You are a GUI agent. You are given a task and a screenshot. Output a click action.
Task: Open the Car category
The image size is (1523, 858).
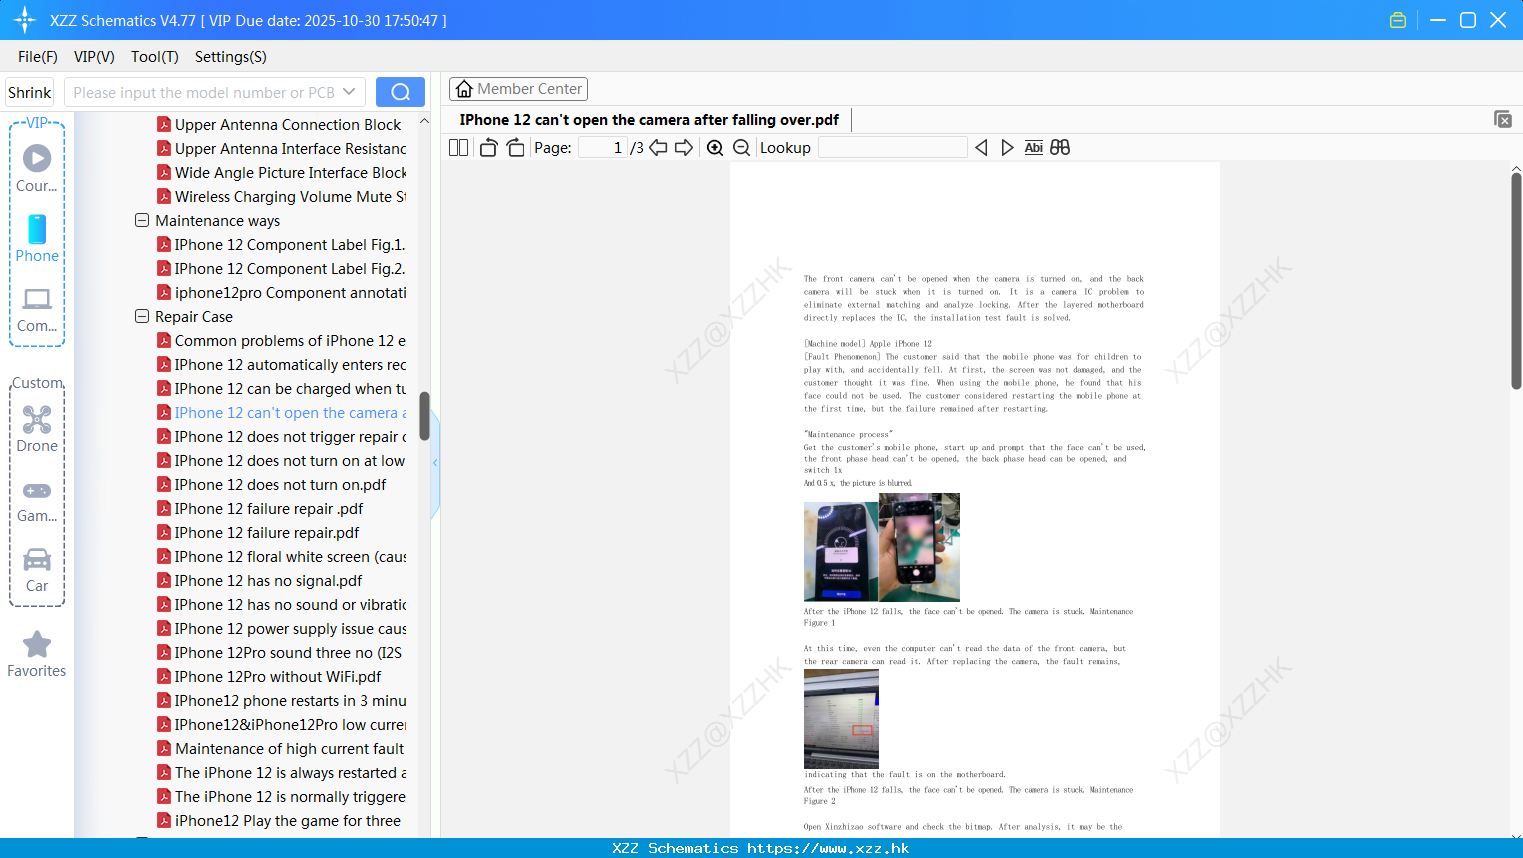click(x=37, y=570)
